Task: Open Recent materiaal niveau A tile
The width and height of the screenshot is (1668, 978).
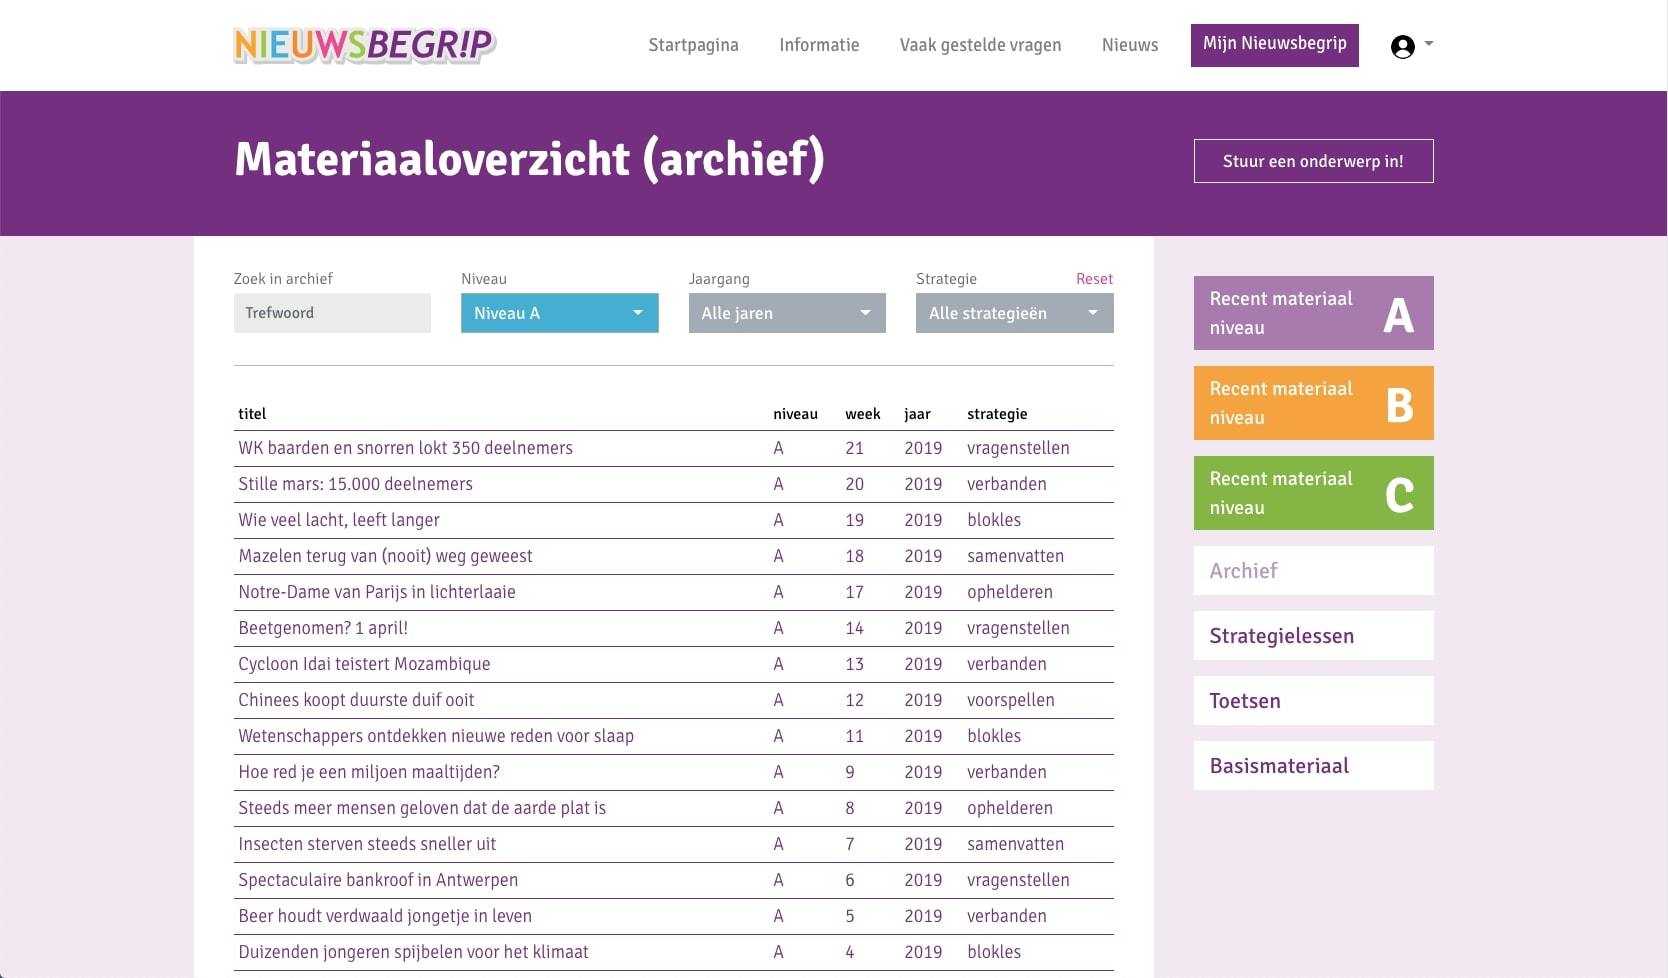Action: point(1313,313)
